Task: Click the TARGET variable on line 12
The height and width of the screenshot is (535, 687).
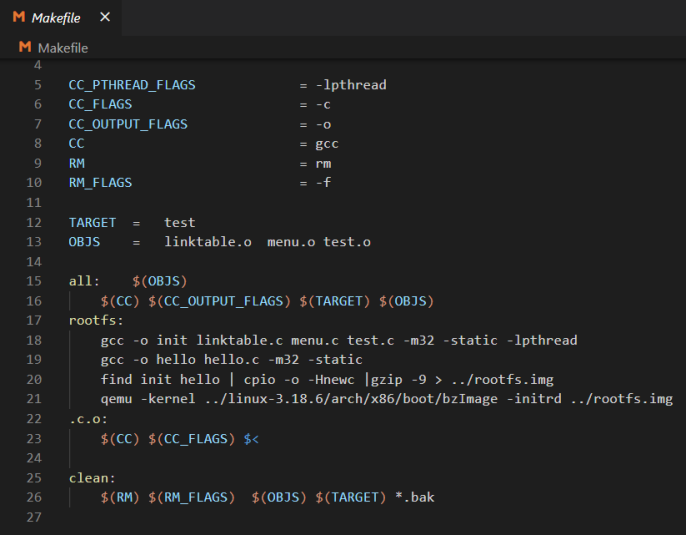Action: pos(92,222)
